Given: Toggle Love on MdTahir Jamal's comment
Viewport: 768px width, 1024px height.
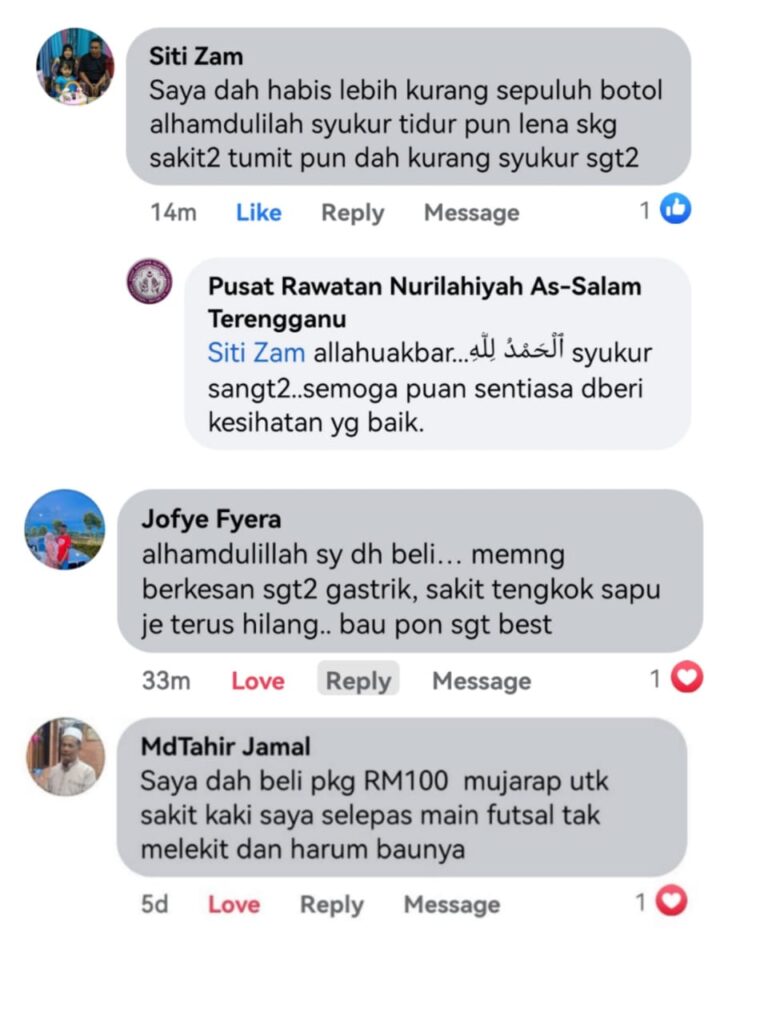Looking at the screenshot, I should tap(234, 904).
